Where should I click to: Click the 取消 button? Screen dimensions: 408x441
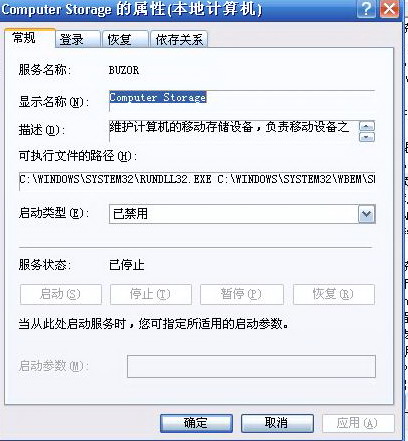(x=277, y=423)
